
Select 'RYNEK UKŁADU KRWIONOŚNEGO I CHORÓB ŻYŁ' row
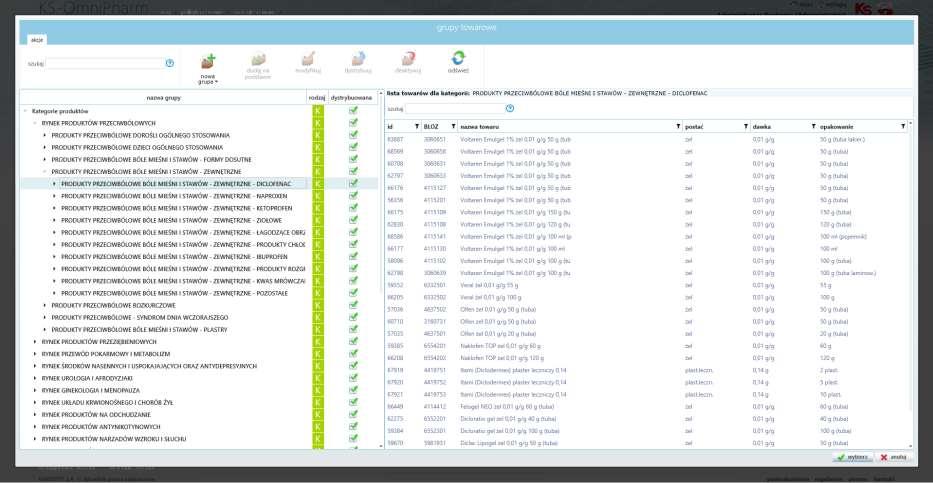[x=107, y=403]
